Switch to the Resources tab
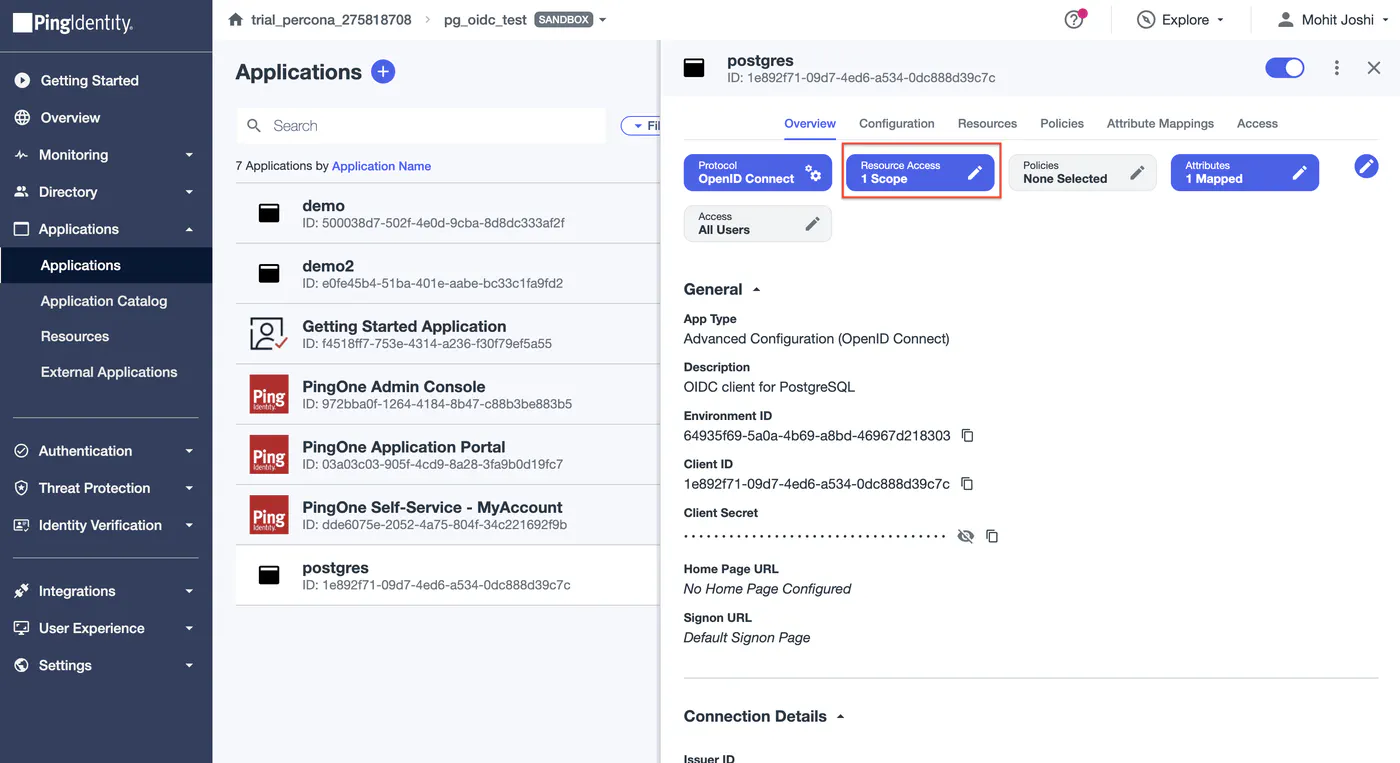1400x763 pixels. click(x=987, y=124)
